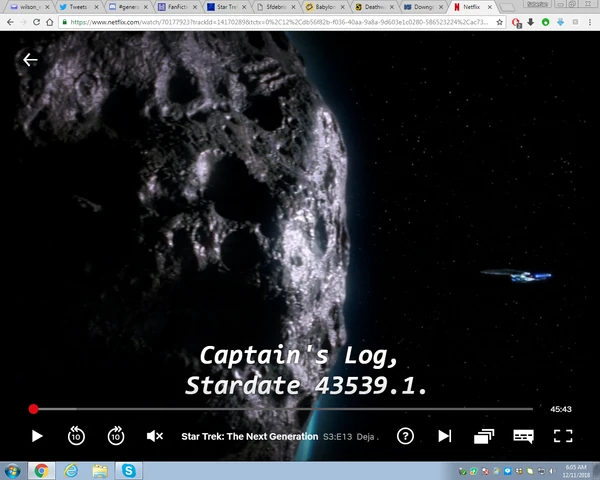Open audio and subtitles options

[x=523, y=436]
